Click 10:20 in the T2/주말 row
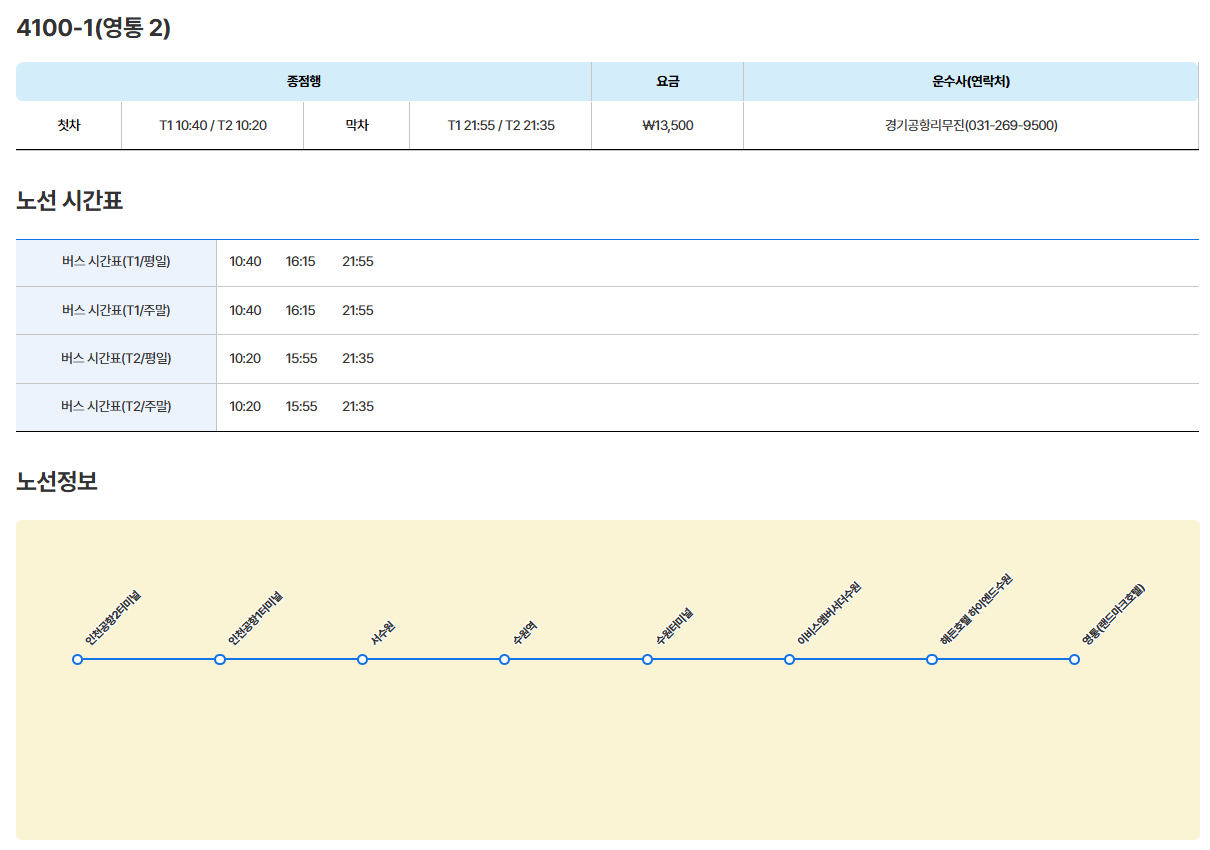 245,406
